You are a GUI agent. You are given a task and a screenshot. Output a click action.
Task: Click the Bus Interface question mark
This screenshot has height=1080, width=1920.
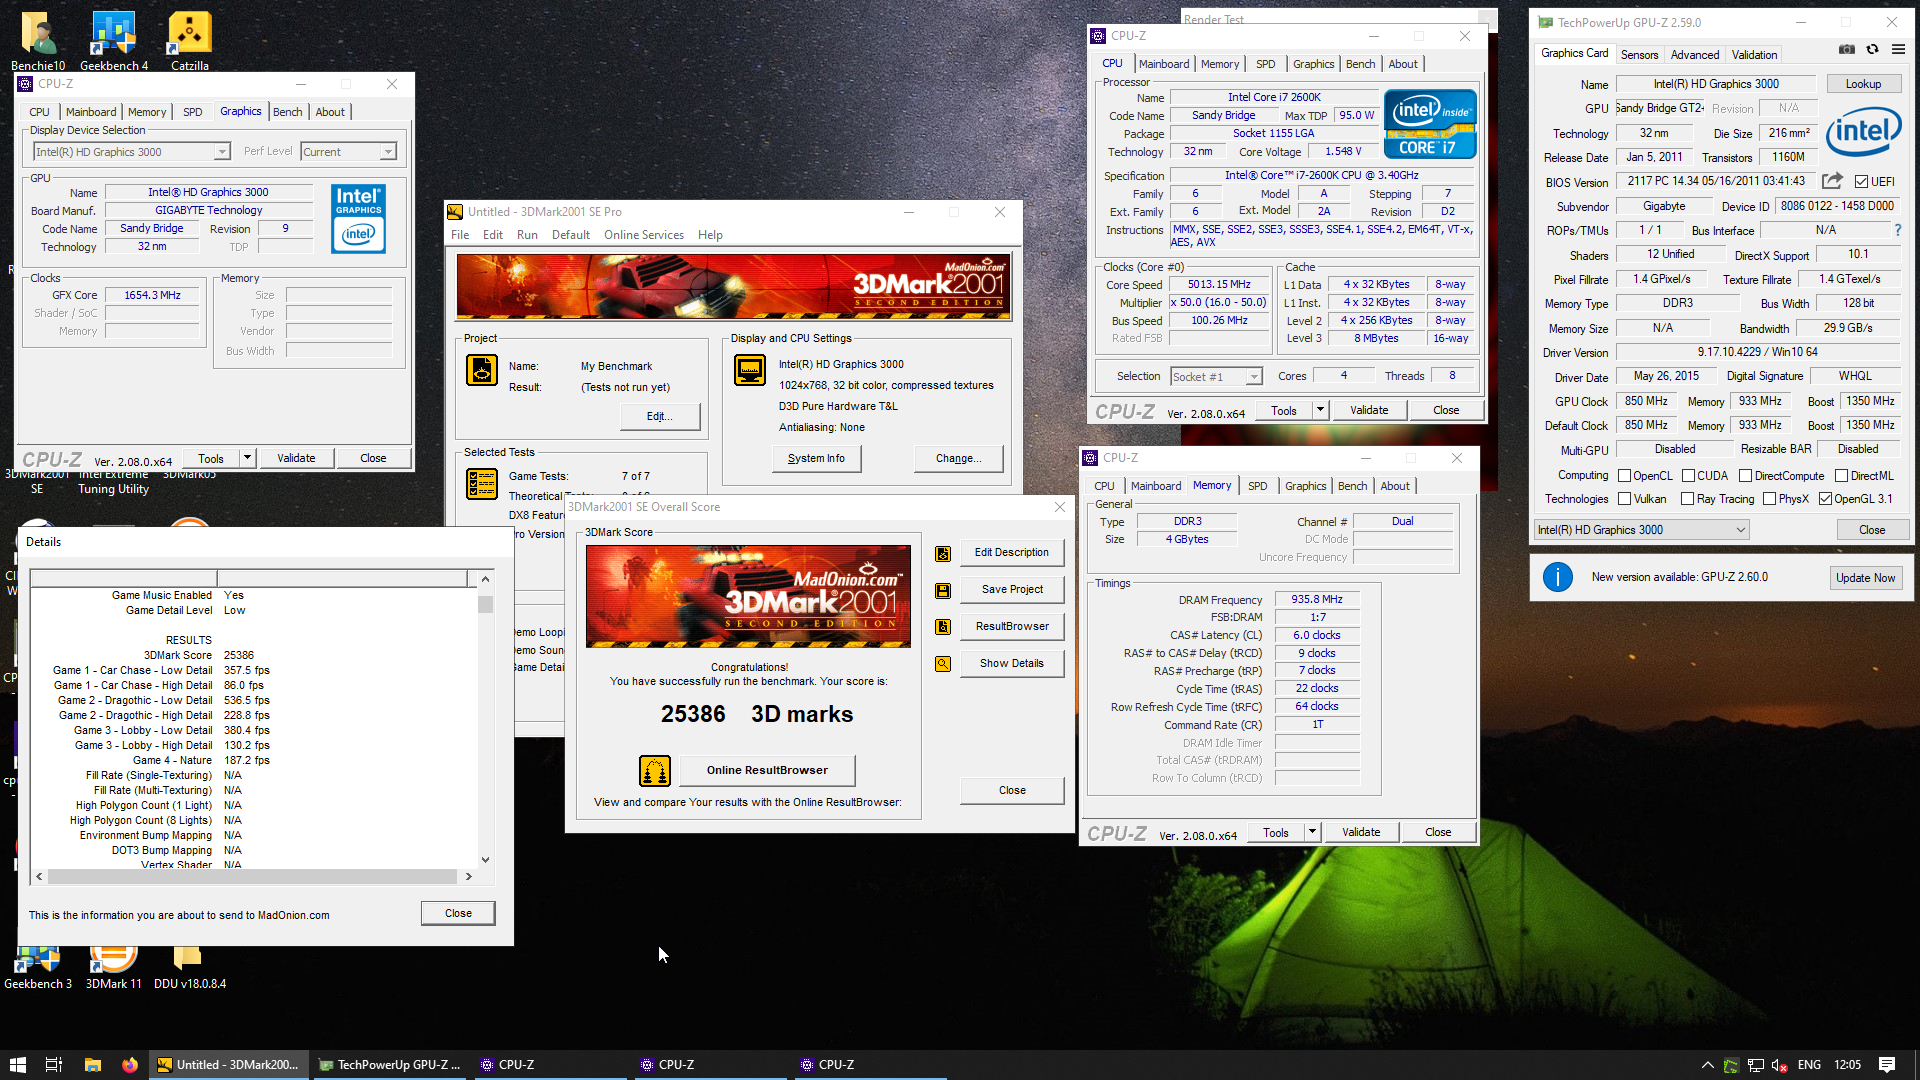(x=1898, y=230)
